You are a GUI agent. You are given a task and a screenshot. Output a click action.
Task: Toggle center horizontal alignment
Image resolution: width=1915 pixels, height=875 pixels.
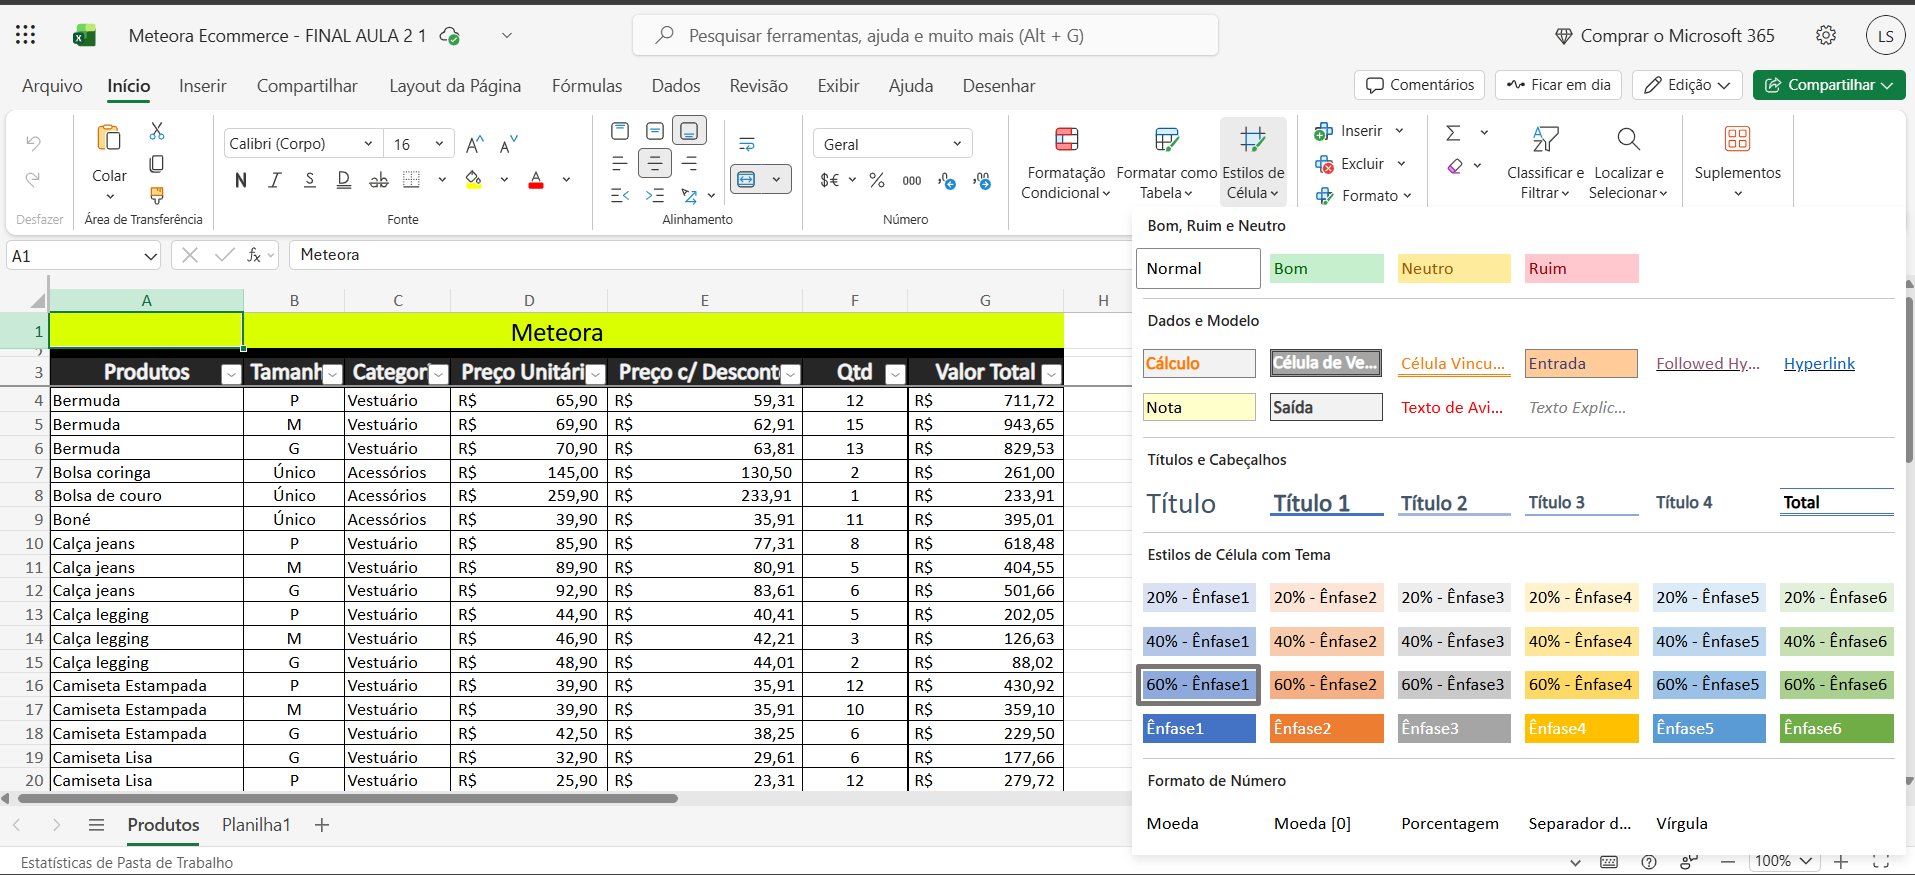pos(655,163)
